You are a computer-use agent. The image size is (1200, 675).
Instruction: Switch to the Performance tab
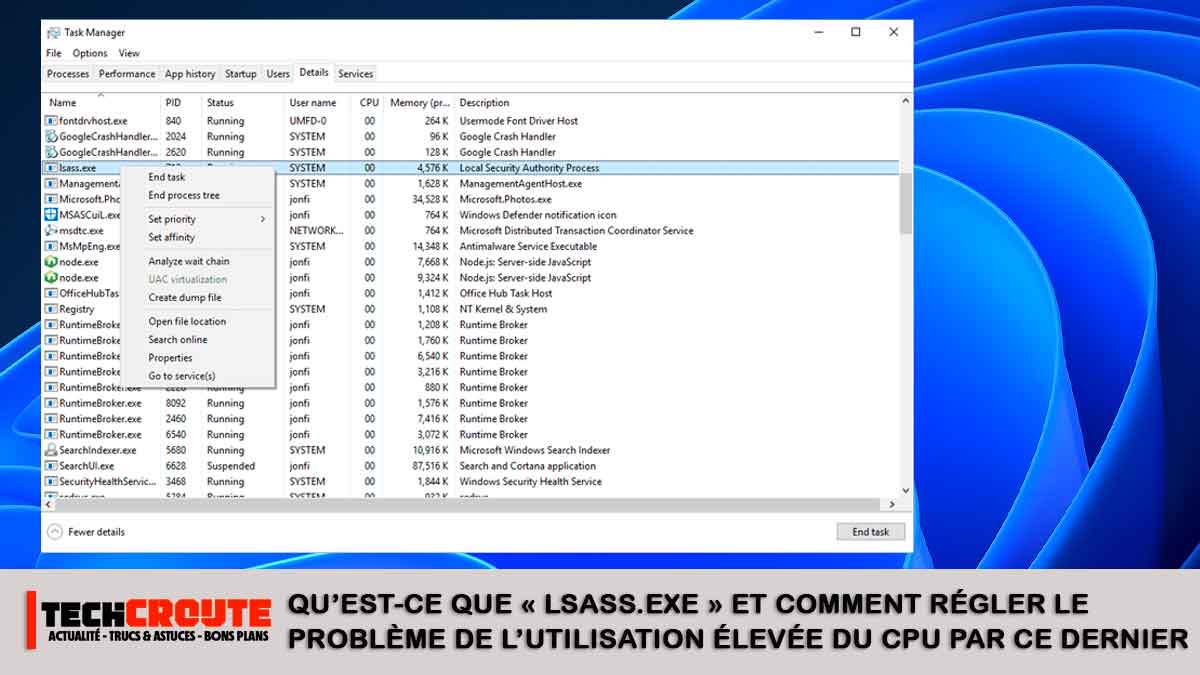click(127, 73)
